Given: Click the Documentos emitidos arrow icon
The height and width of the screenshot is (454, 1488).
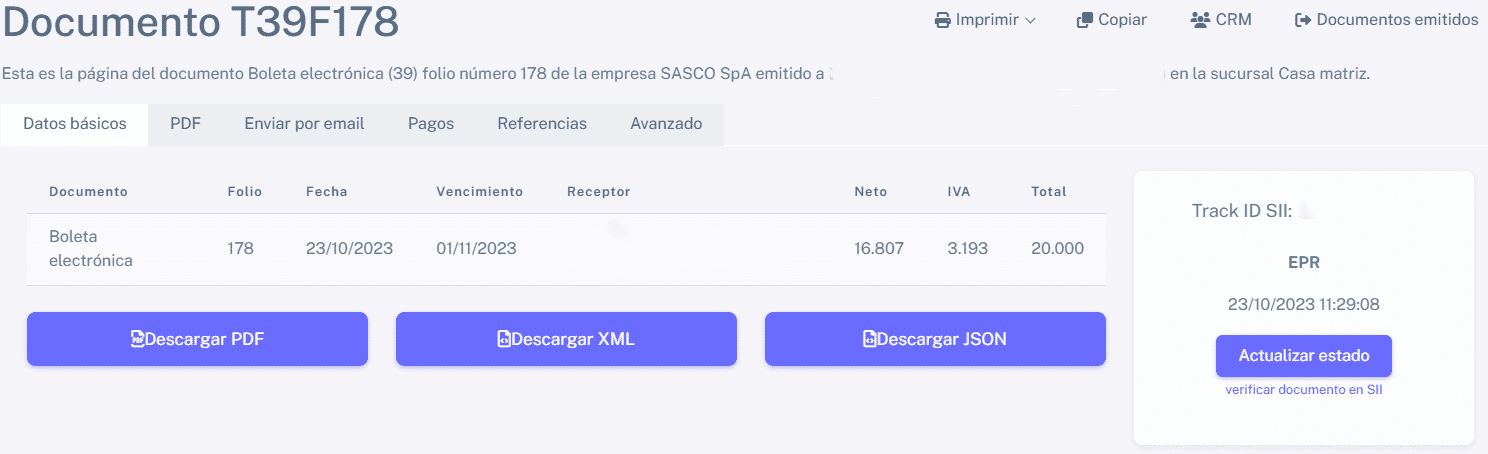Looking at the screenshot, I should [x=1303, y=19].
